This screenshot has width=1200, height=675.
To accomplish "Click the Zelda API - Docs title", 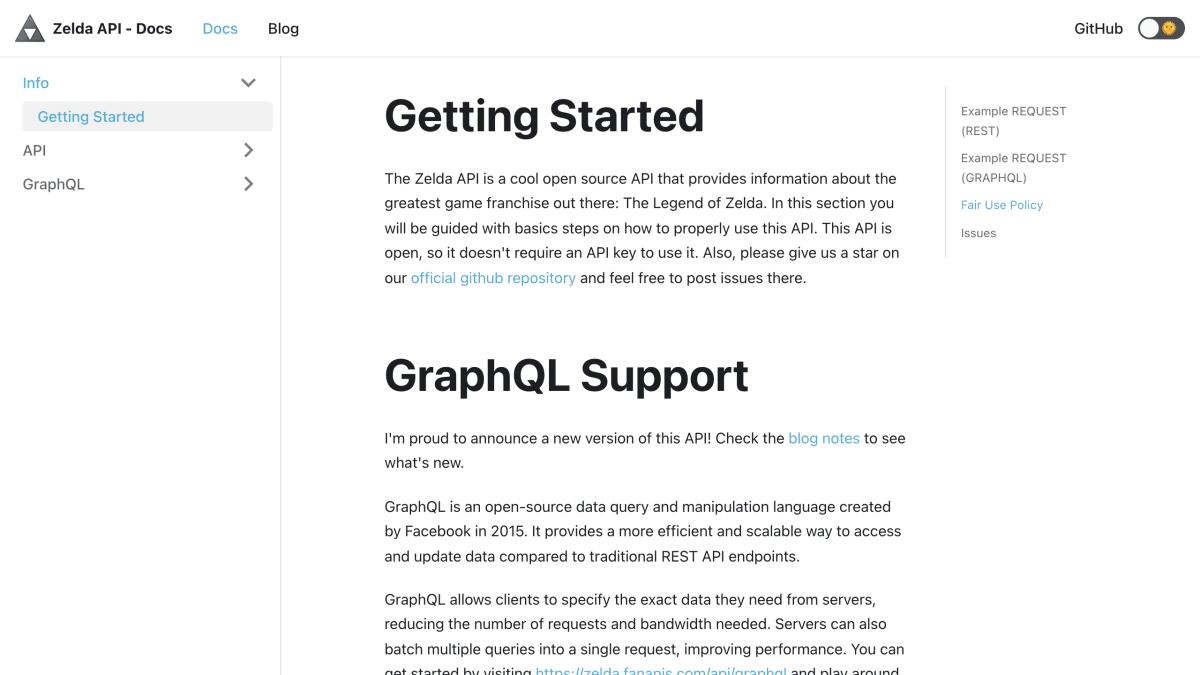I will [x=112, y=28].
